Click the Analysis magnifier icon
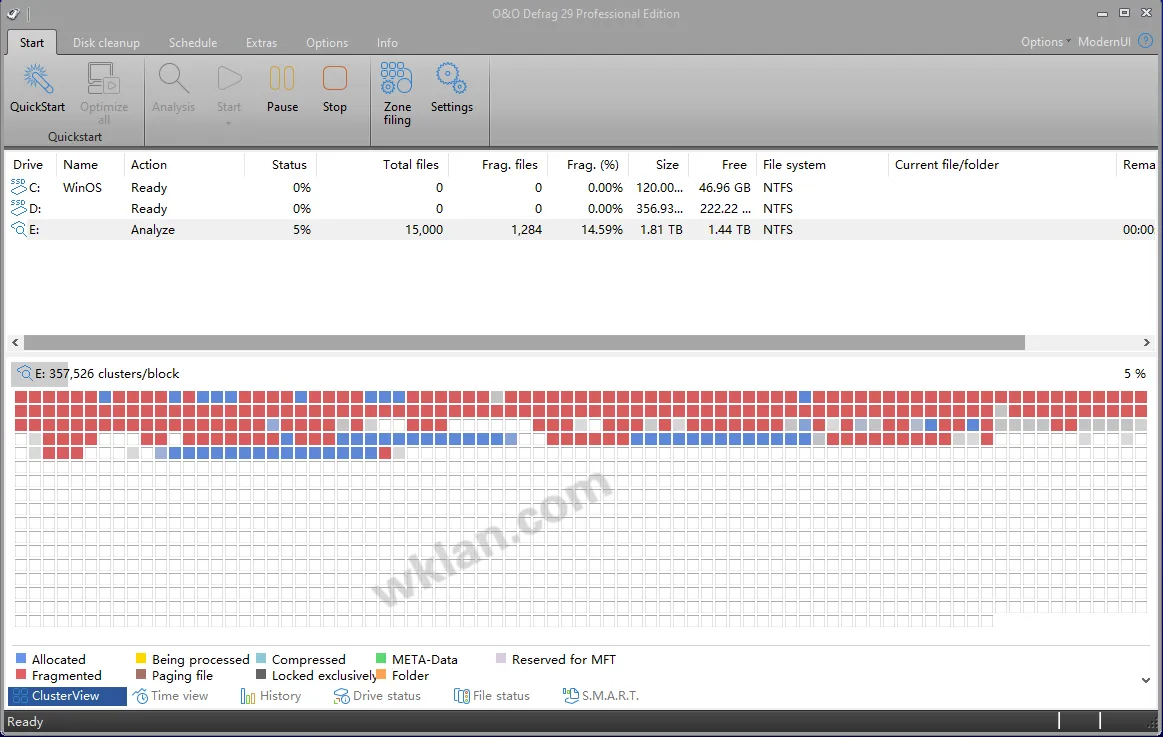 174,79
